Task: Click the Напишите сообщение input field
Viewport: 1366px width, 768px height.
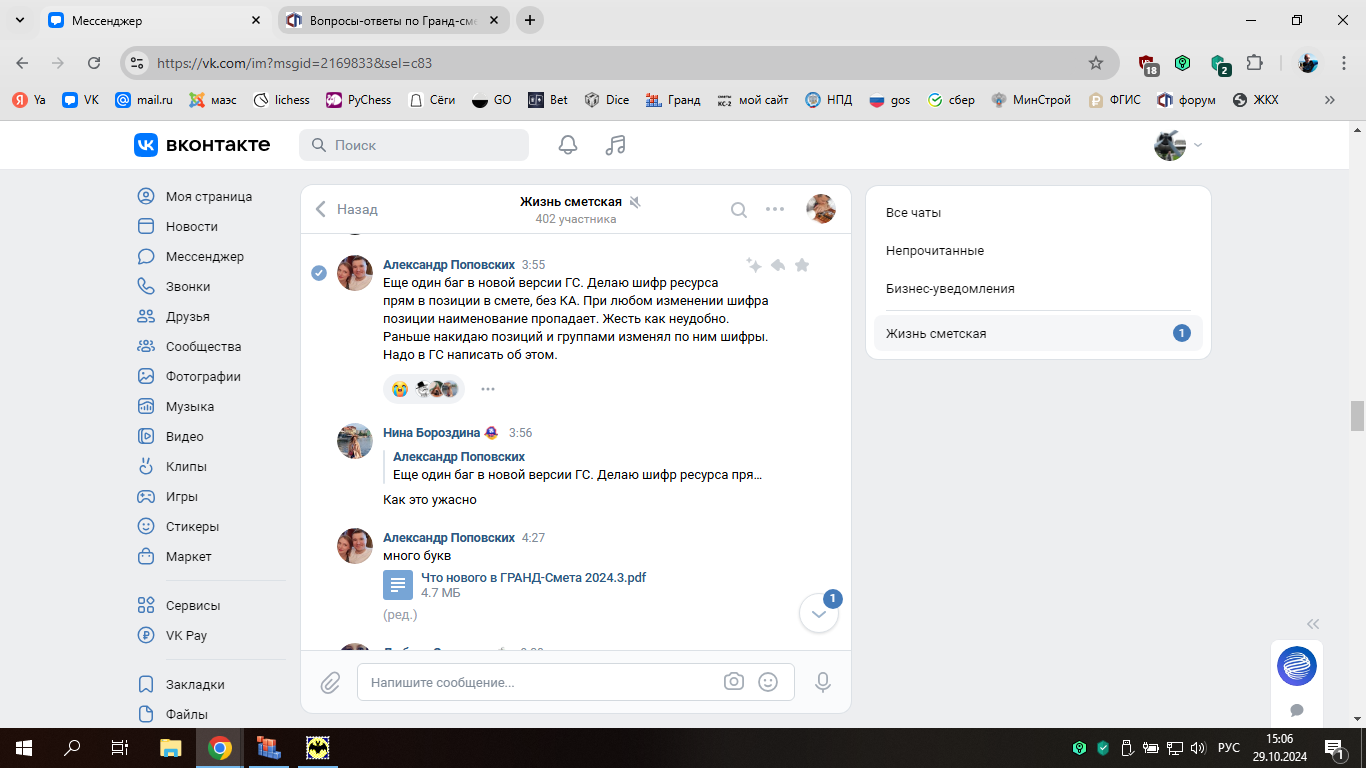Action: click(576, 682)
